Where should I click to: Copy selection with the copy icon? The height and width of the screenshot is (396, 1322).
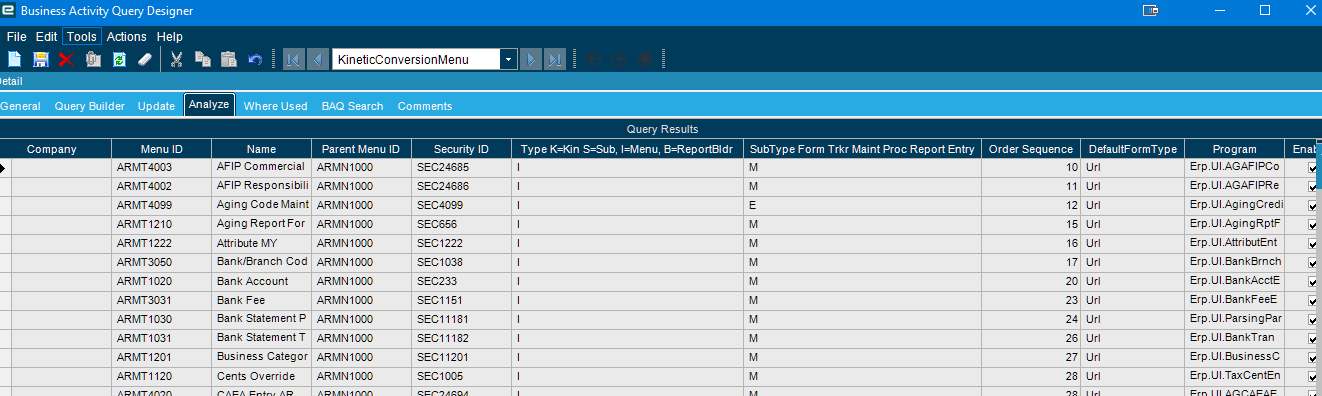203,60
